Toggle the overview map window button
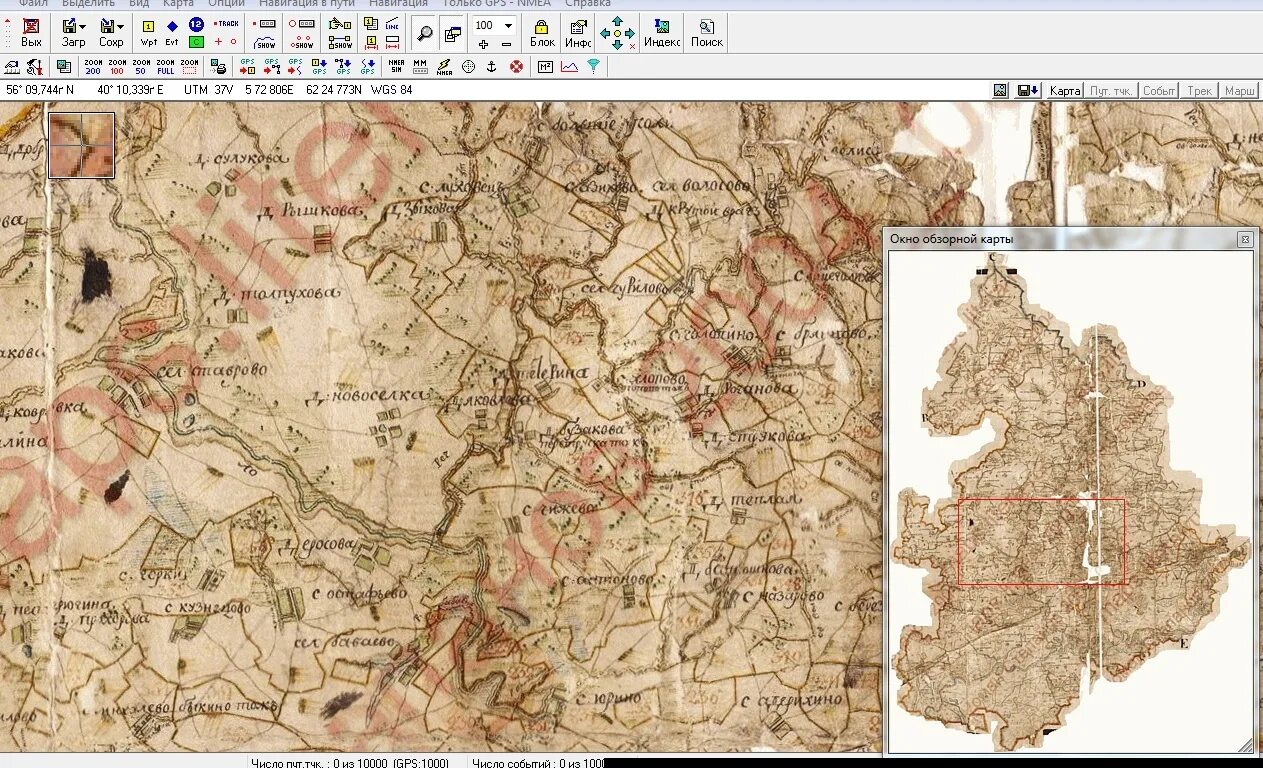 452,33
